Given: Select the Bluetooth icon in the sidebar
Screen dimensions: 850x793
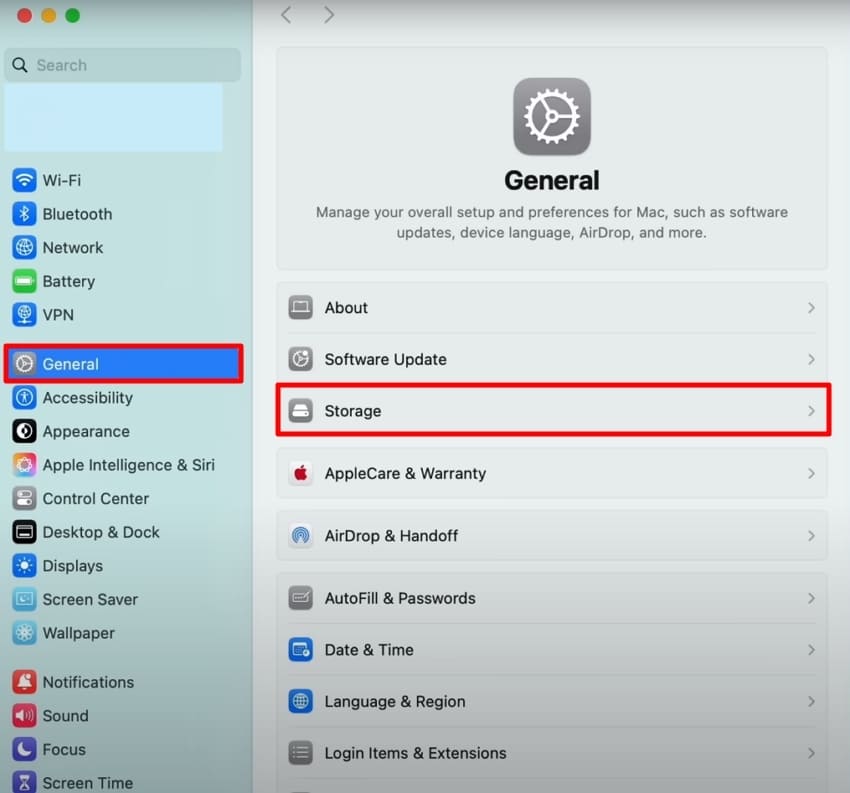Looking at the screenshot, I should 24,213.
